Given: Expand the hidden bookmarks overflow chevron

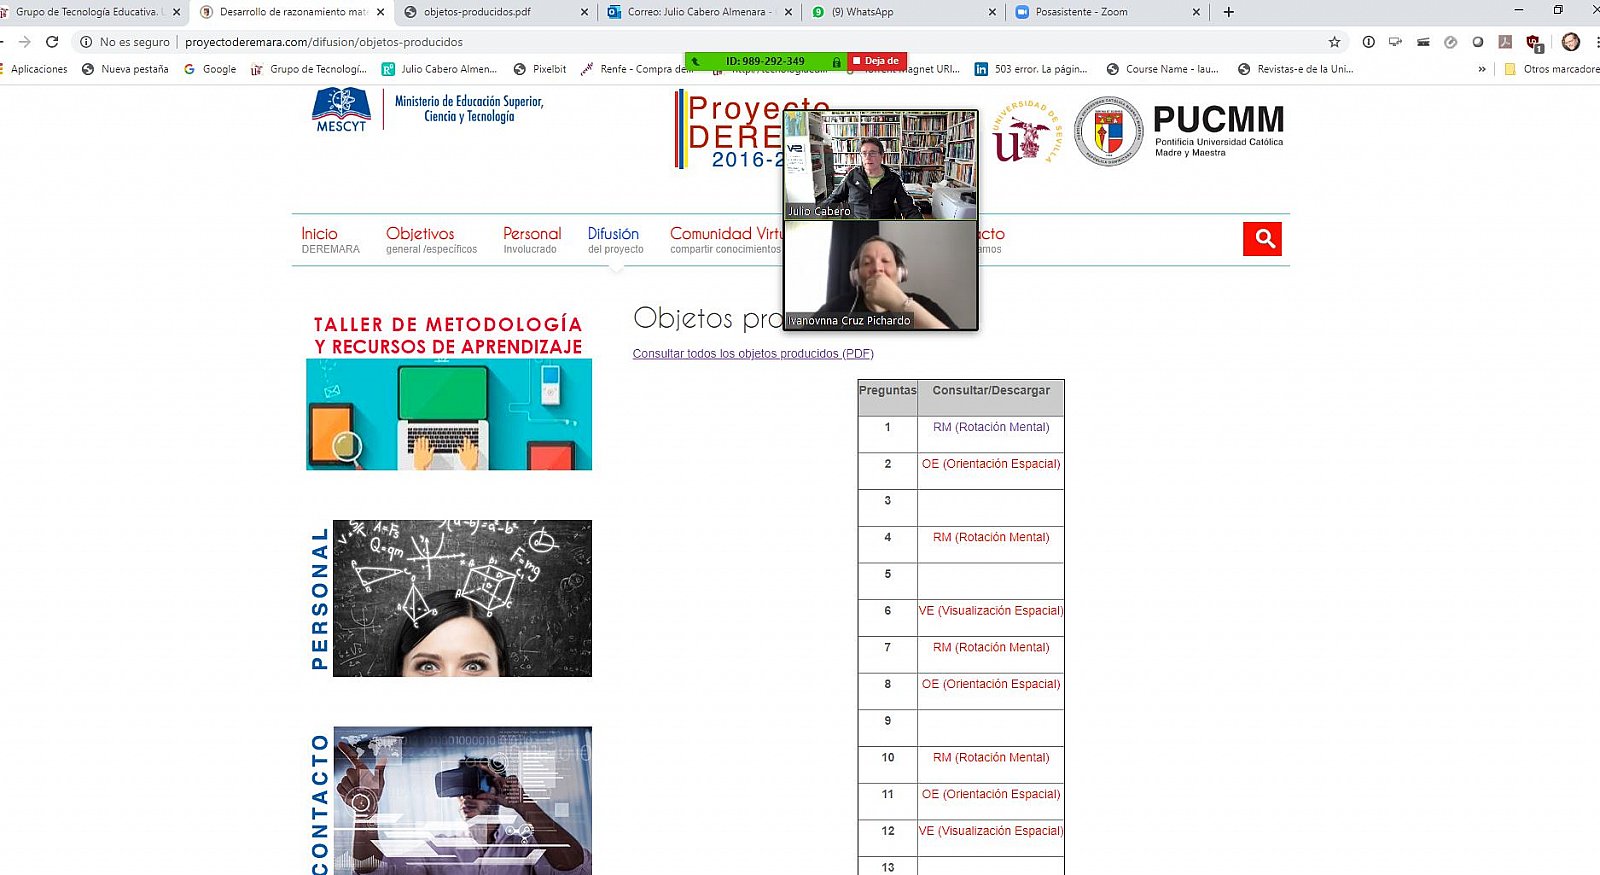Looking at the screenshot, I should pyautogui.click(x=1482, y=69).
